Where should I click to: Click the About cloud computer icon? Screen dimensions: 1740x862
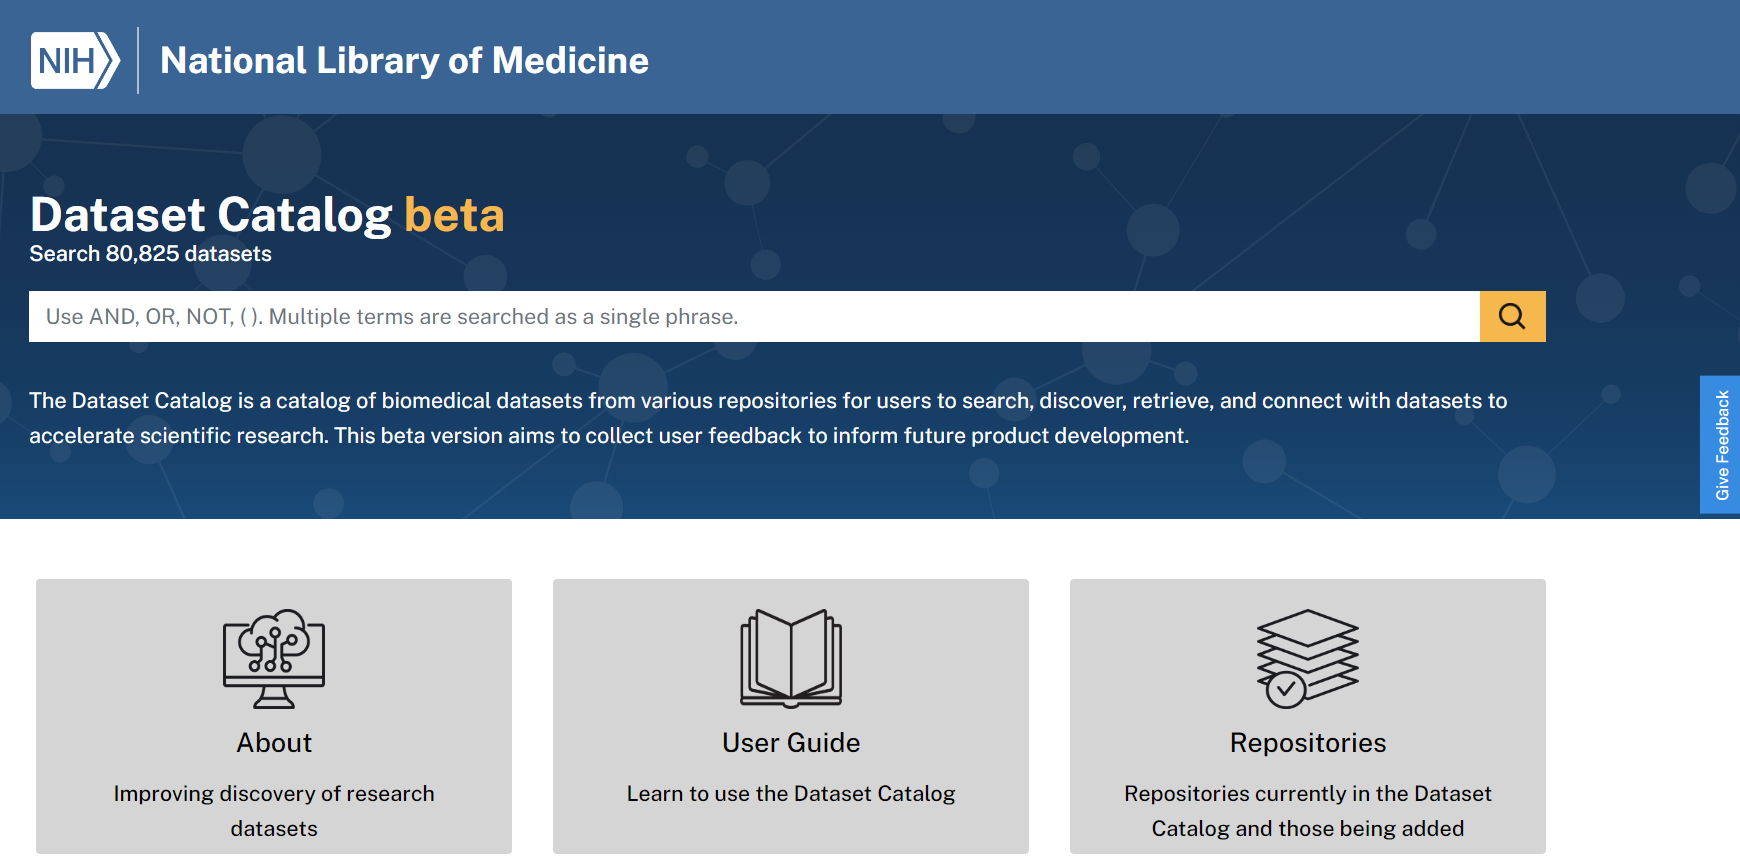coord(274,659)
